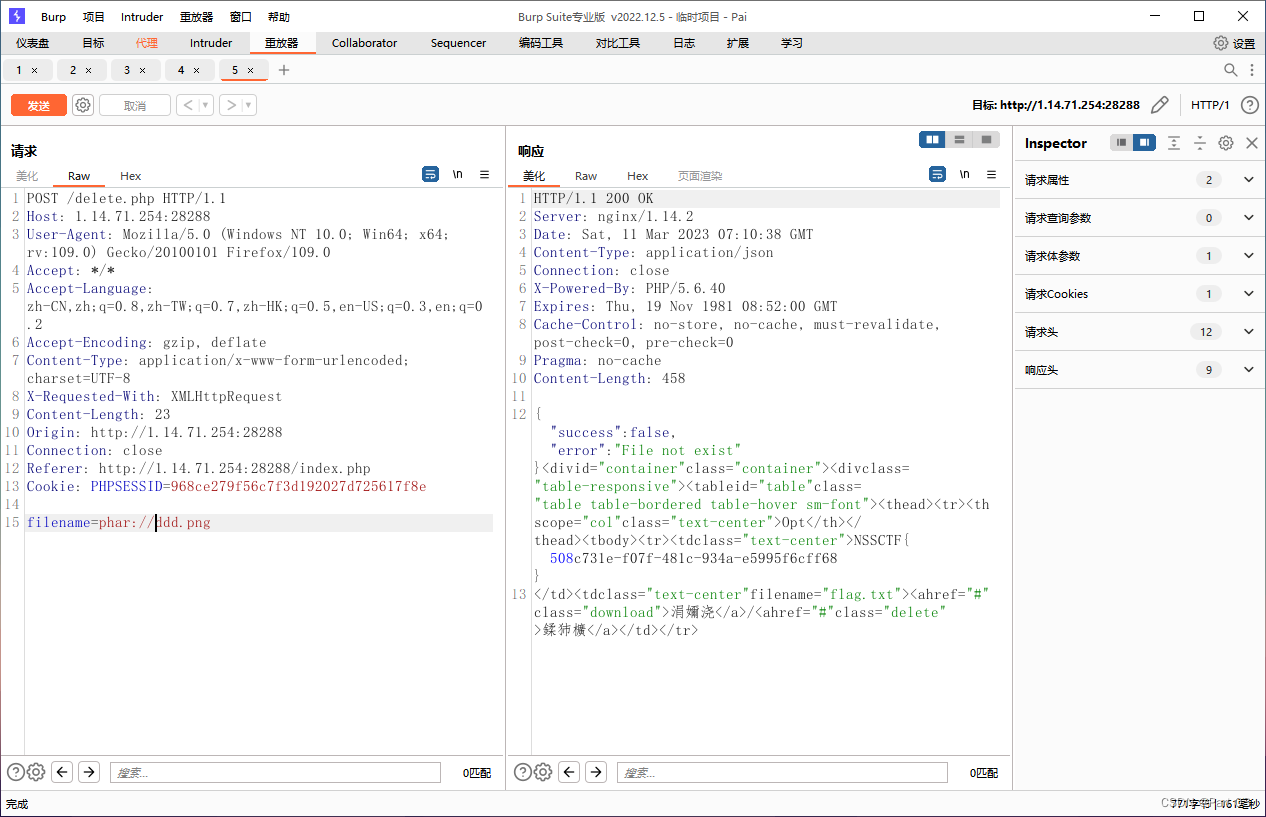Go to next response search match

[596, 772]
